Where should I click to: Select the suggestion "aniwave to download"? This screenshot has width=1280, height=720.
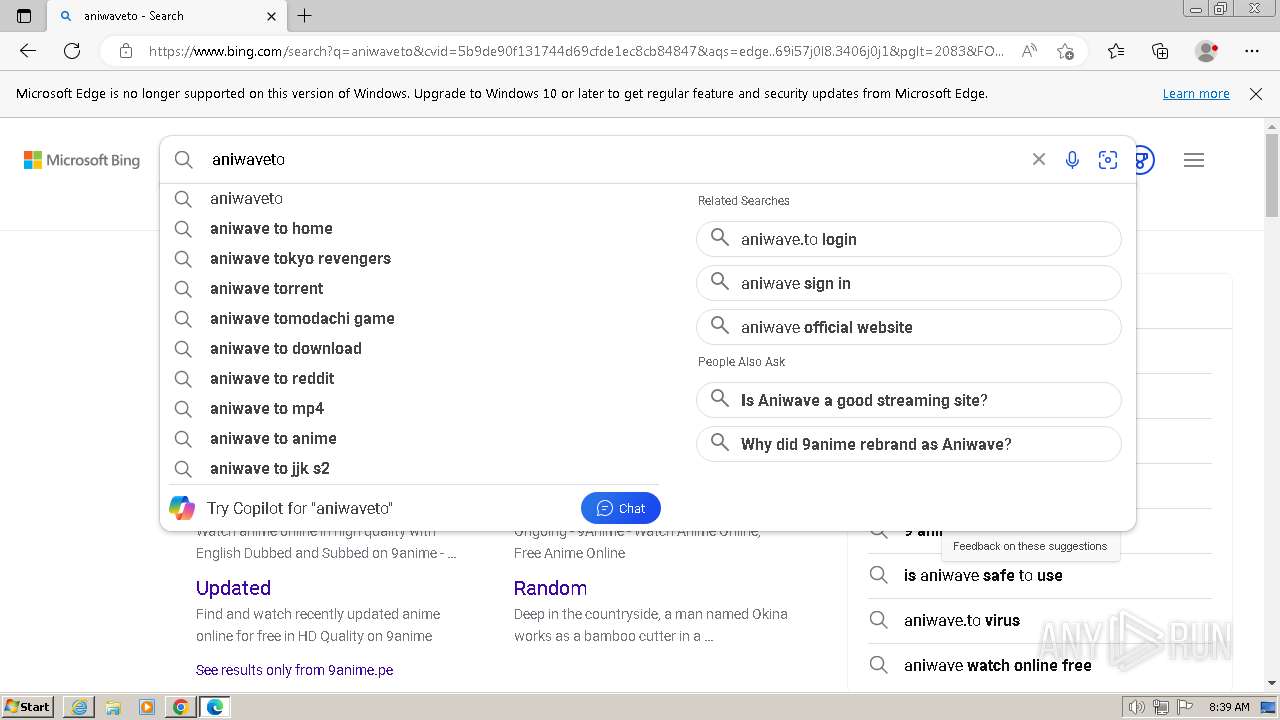pyautogui.click(x=410, y=349)
